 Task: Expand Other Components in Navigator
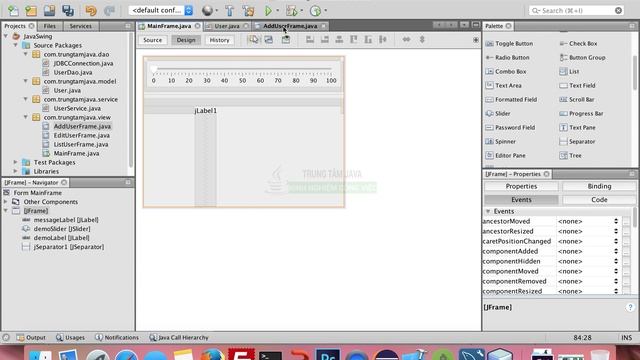pyautogui.click(x=6, y=202)
